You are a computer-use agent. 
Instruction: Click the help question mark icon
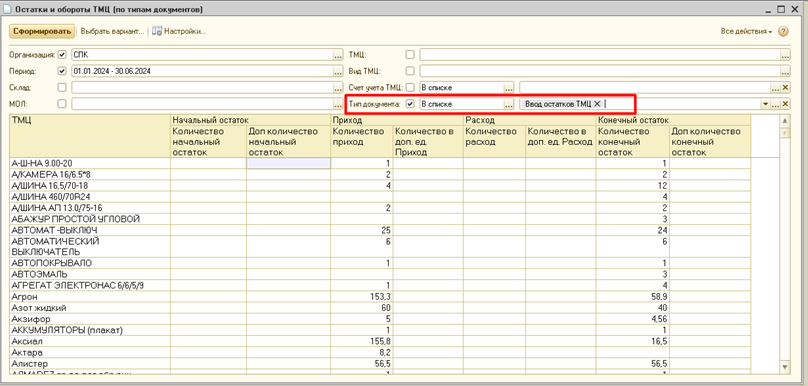[783, 31]
